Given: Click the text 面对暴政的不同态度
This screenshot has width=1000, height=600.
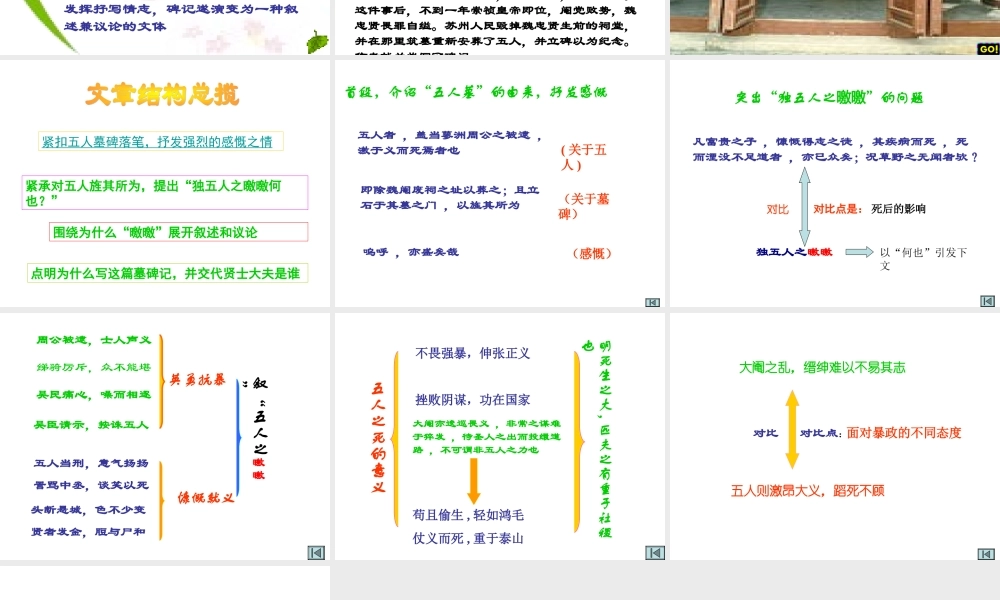Looking at the screenshot, I should (x=904, y=433).
